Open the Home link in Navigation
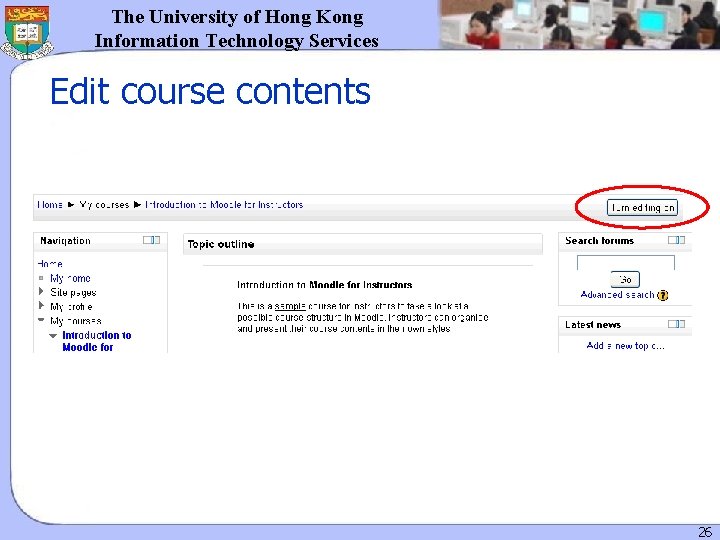 coord(50,264)
